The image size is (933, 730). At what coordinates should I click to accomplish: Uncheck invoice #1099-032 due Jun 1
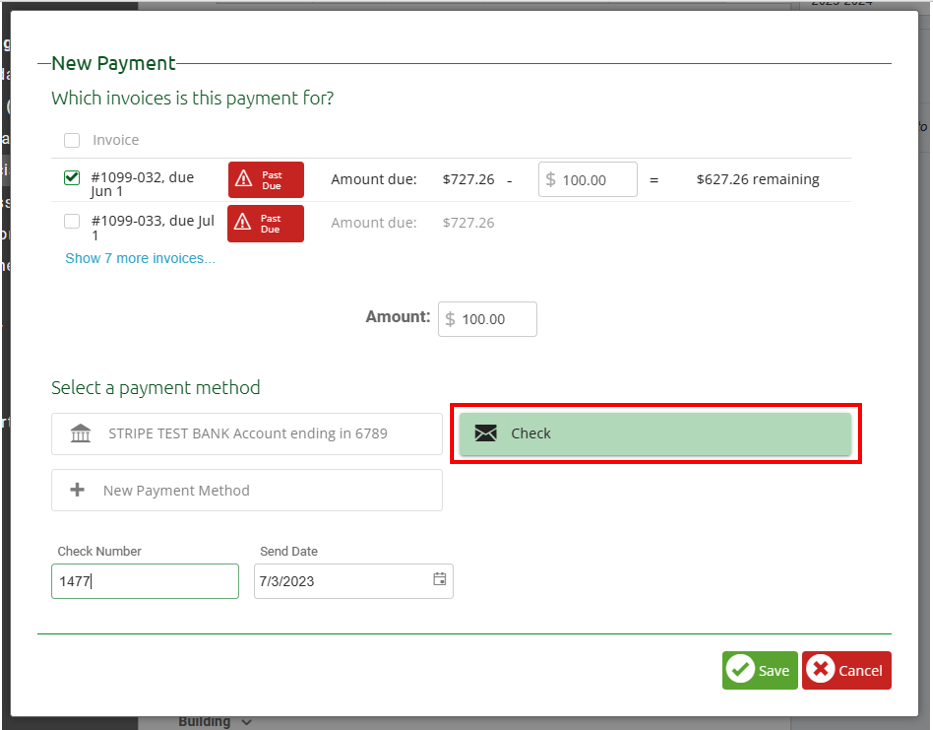[x=71, y=177]
